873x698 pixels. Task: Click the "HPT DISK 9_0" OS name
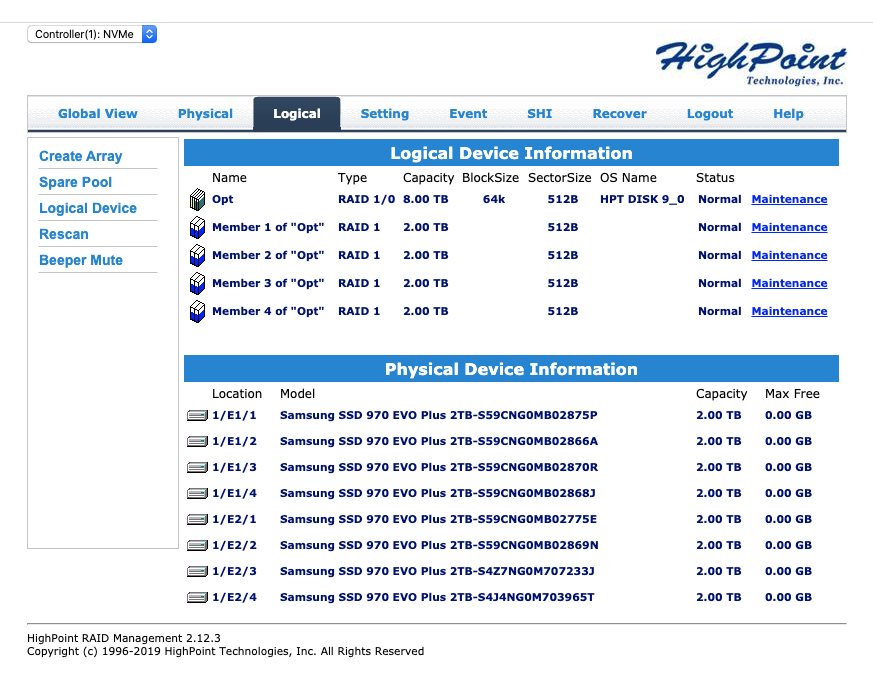pyautogui.click(x=642, y=199)
